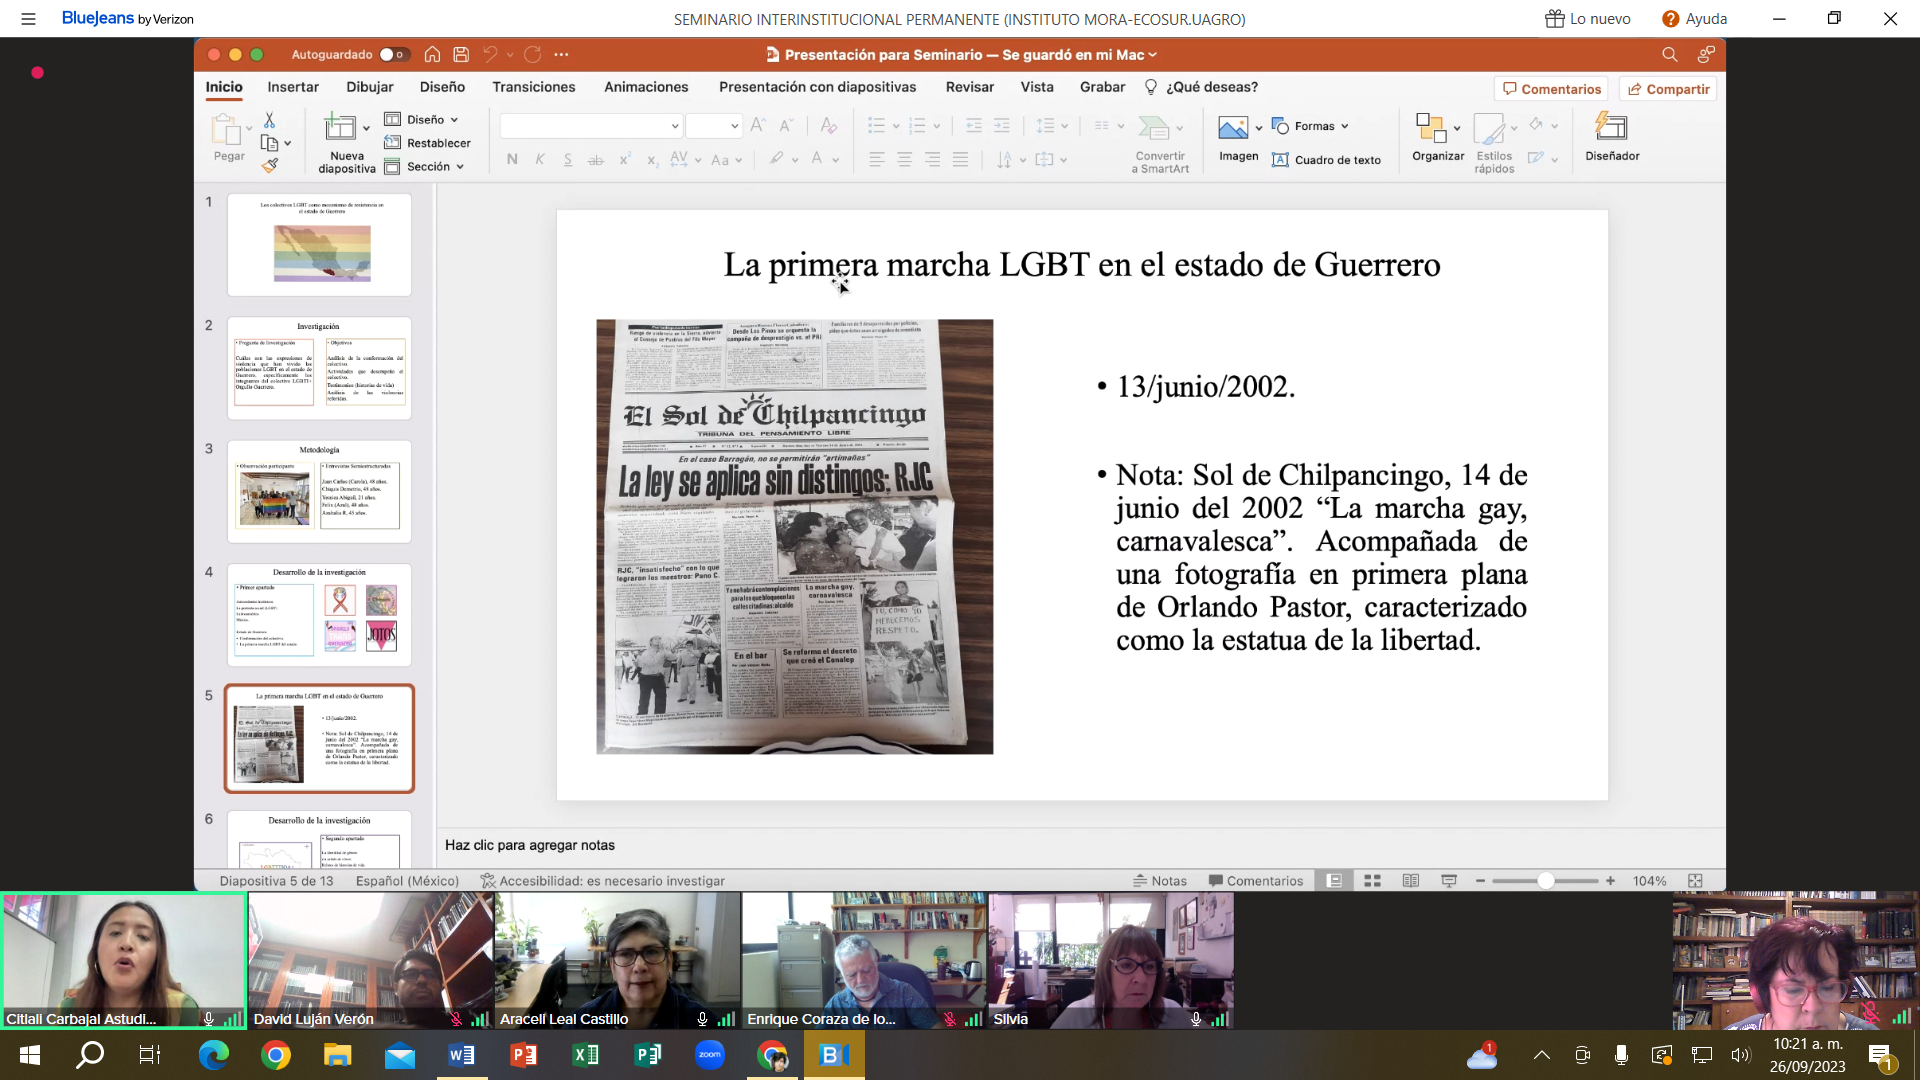Open the search magnifier in PowerPoint
The width and height of the screenshot is (1920, 1080).
tap(1669, 54)
